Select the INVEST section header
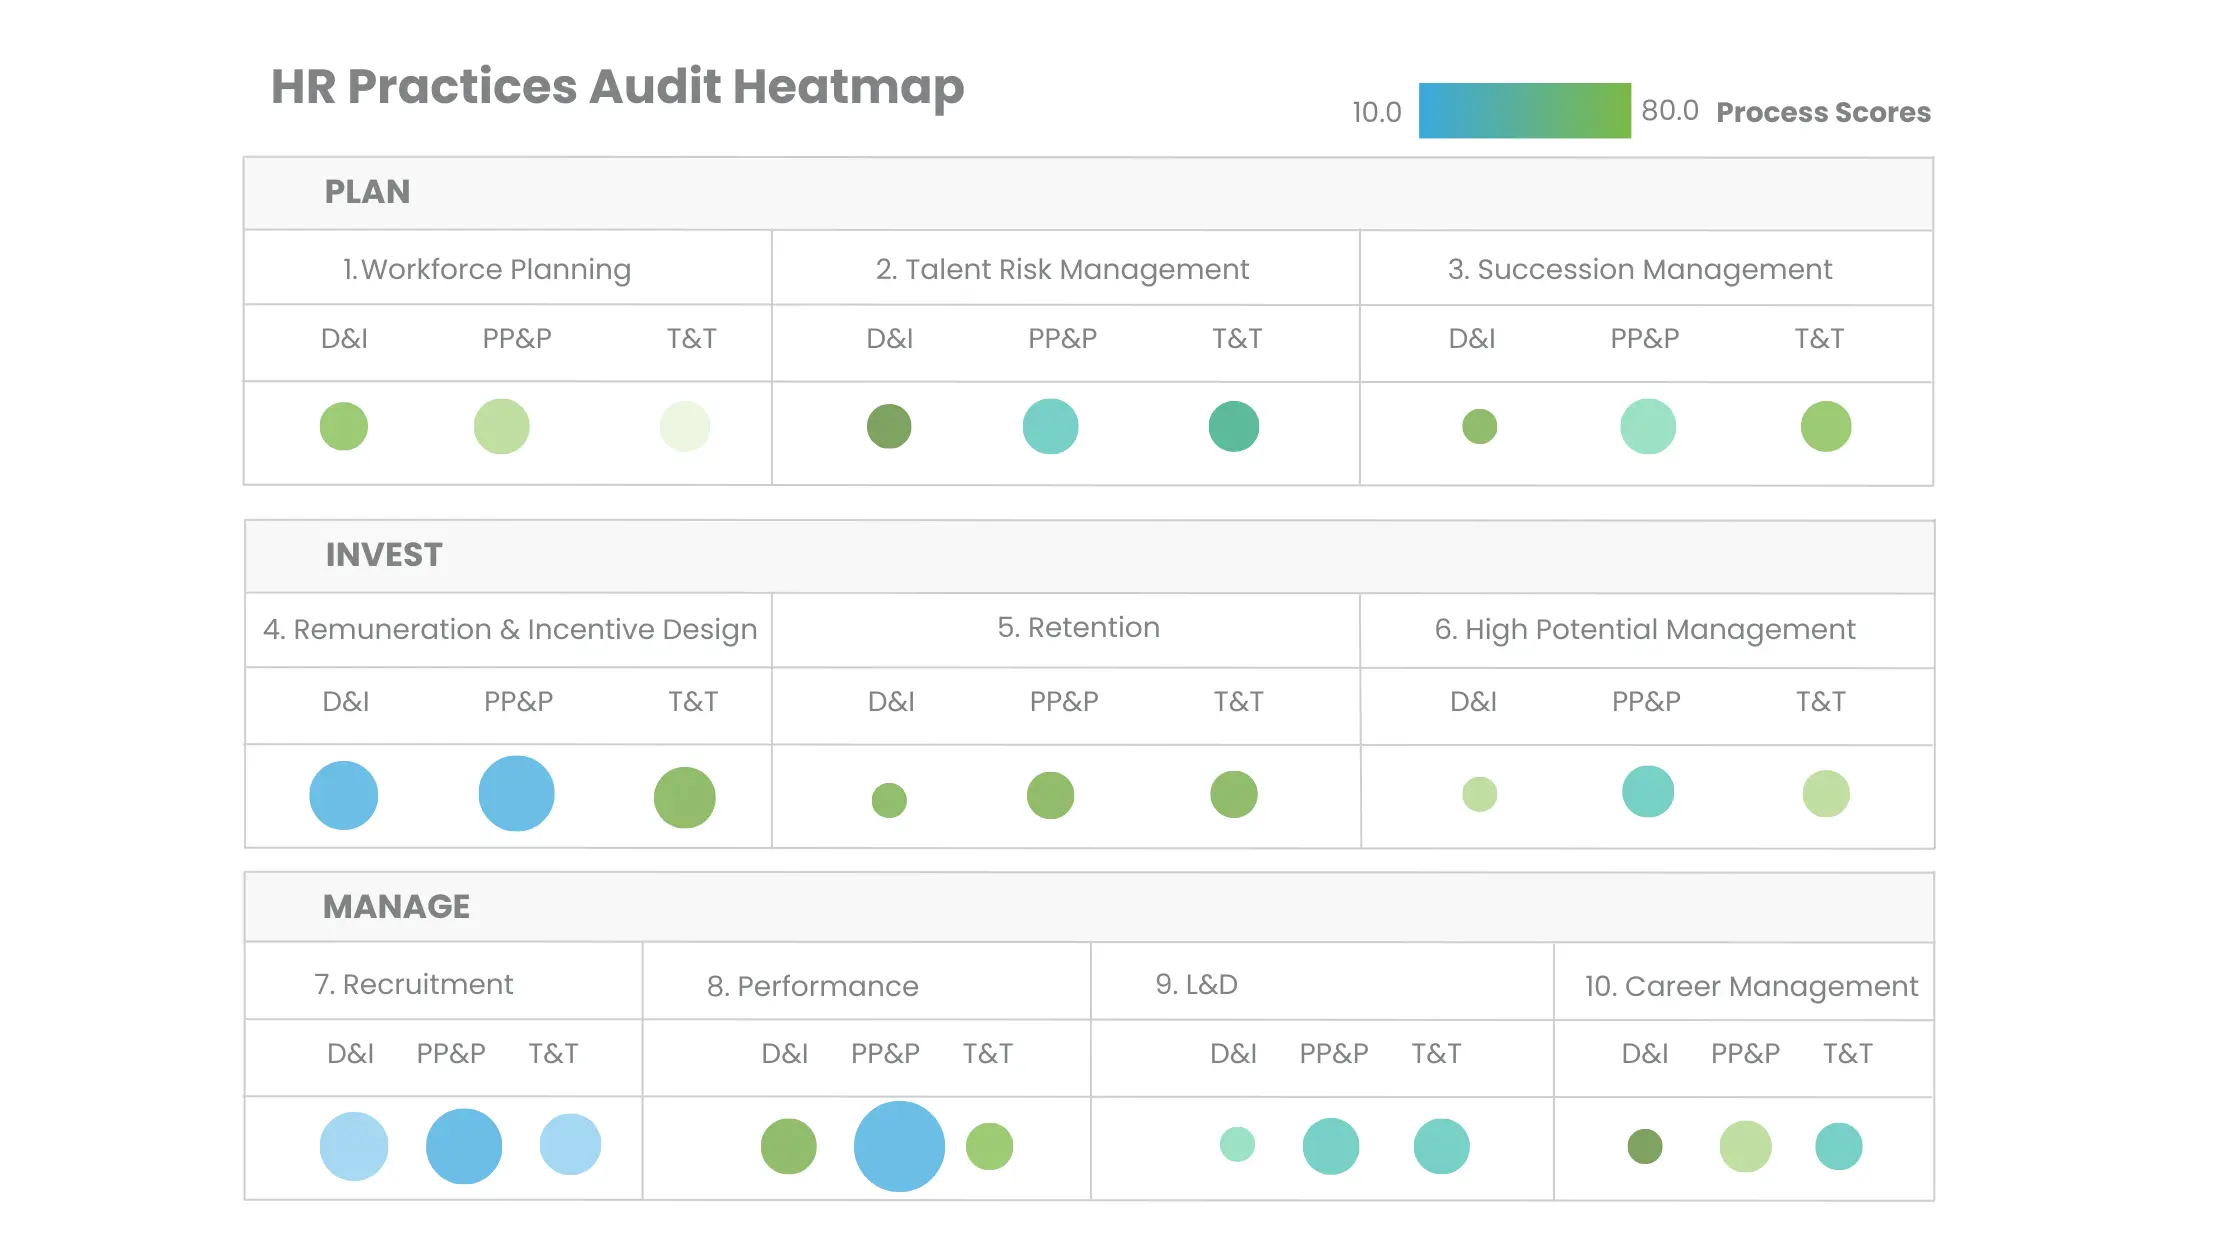 pyautogui.click(x=384, y=555)
